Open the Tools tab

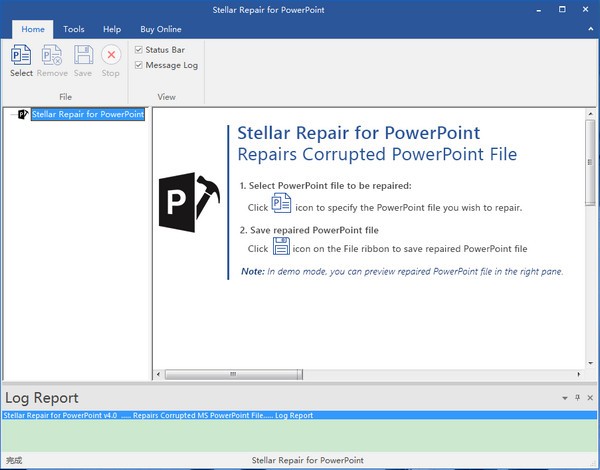click(x=74, y=30)
